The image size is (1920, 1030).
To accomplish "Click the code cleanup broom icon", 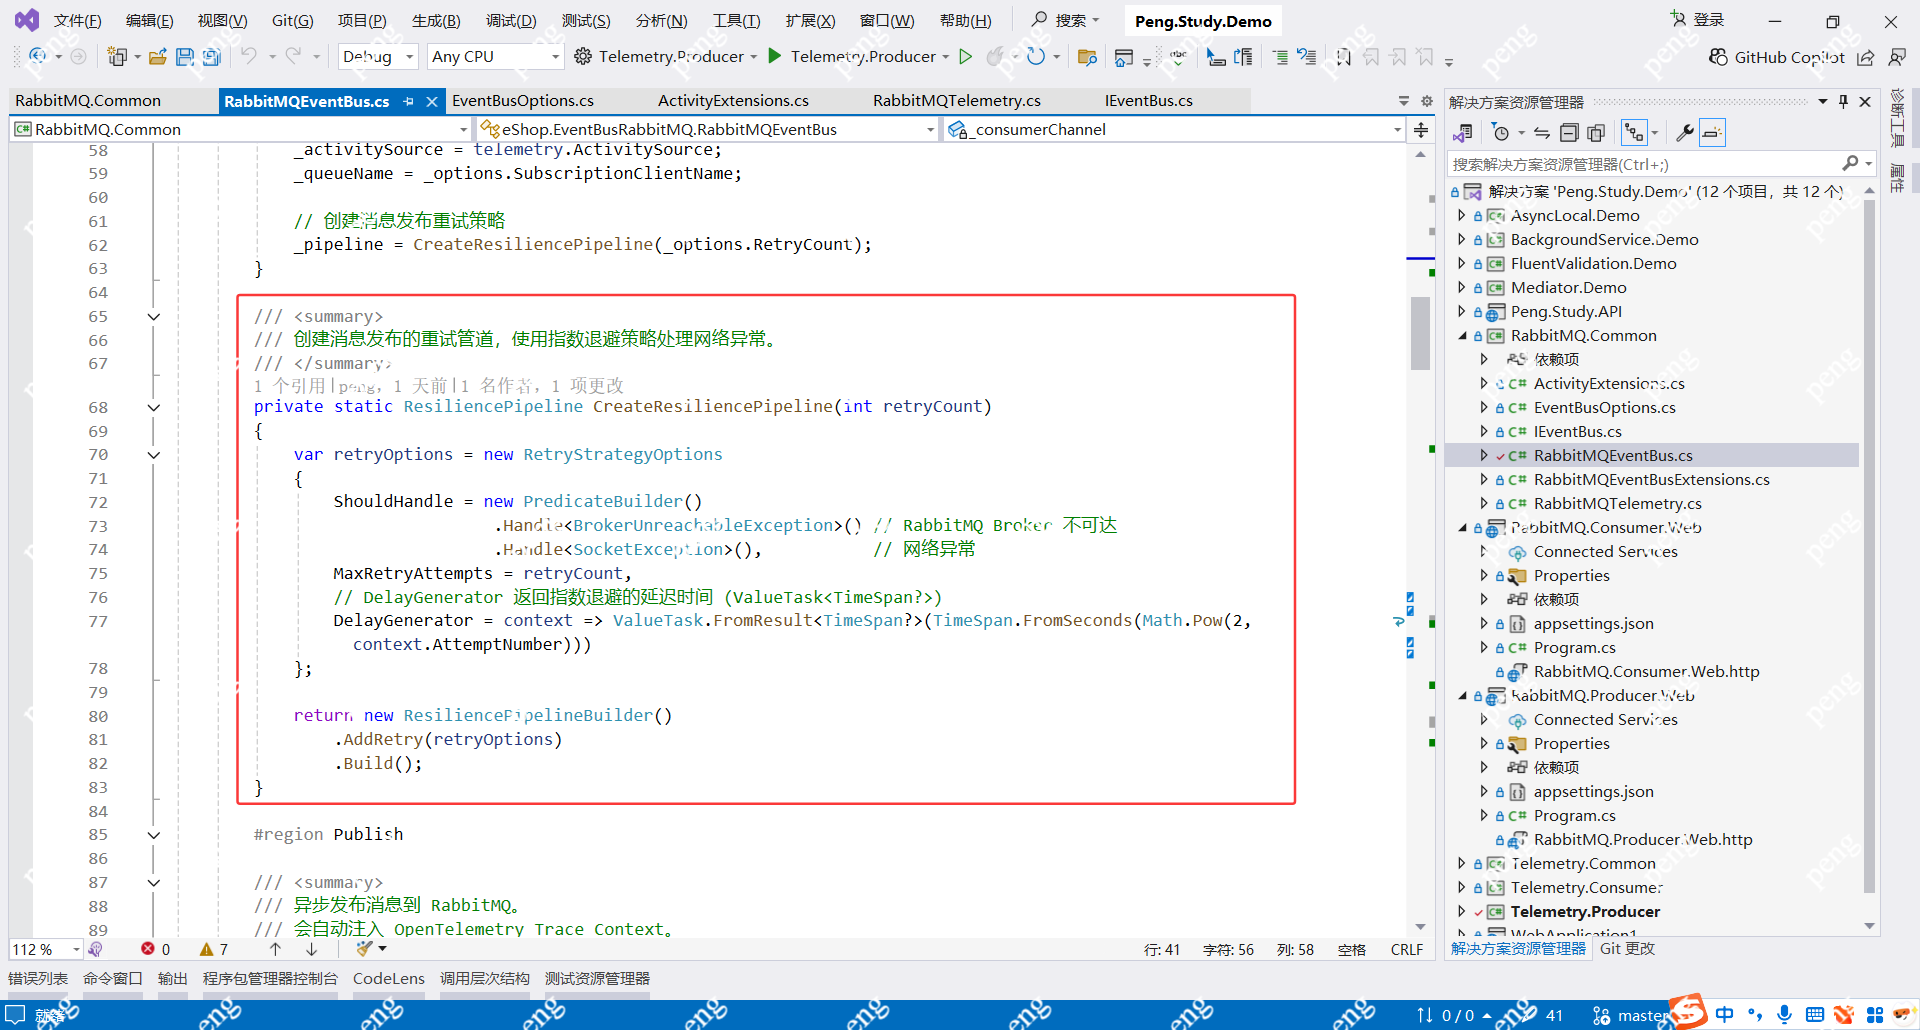I will coord(364,949).
